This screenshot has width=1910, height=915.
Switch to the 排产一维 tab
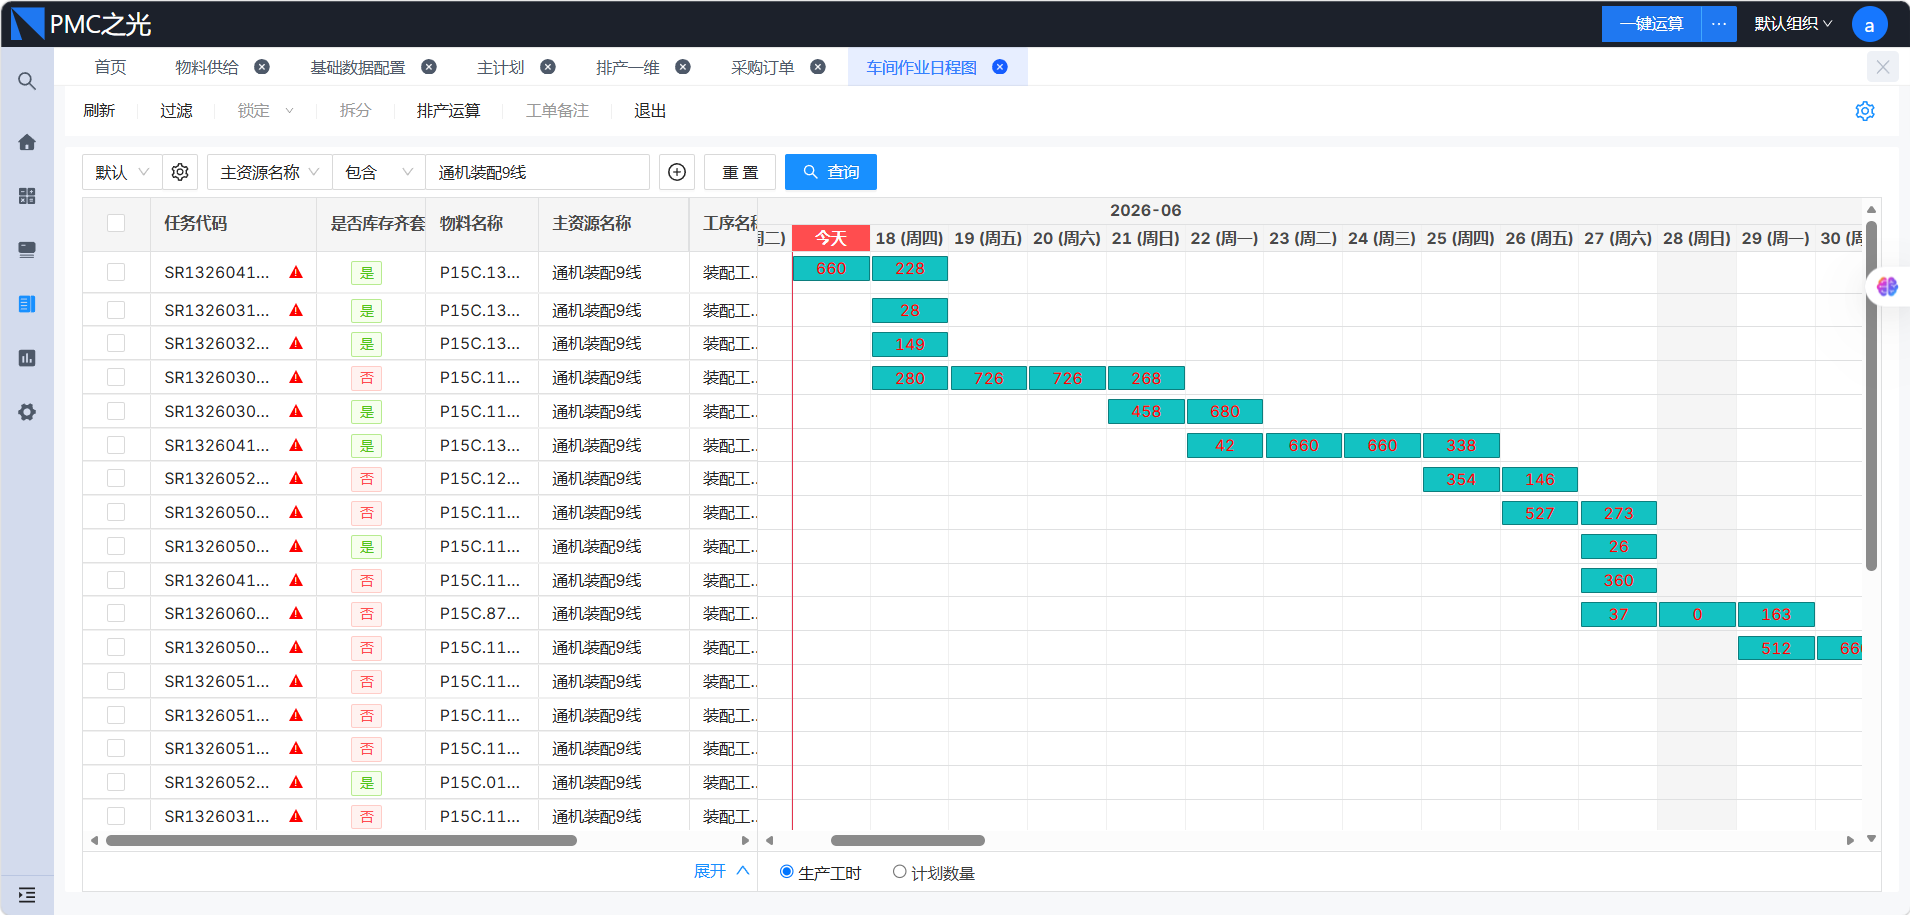click(x=627, y=67)
